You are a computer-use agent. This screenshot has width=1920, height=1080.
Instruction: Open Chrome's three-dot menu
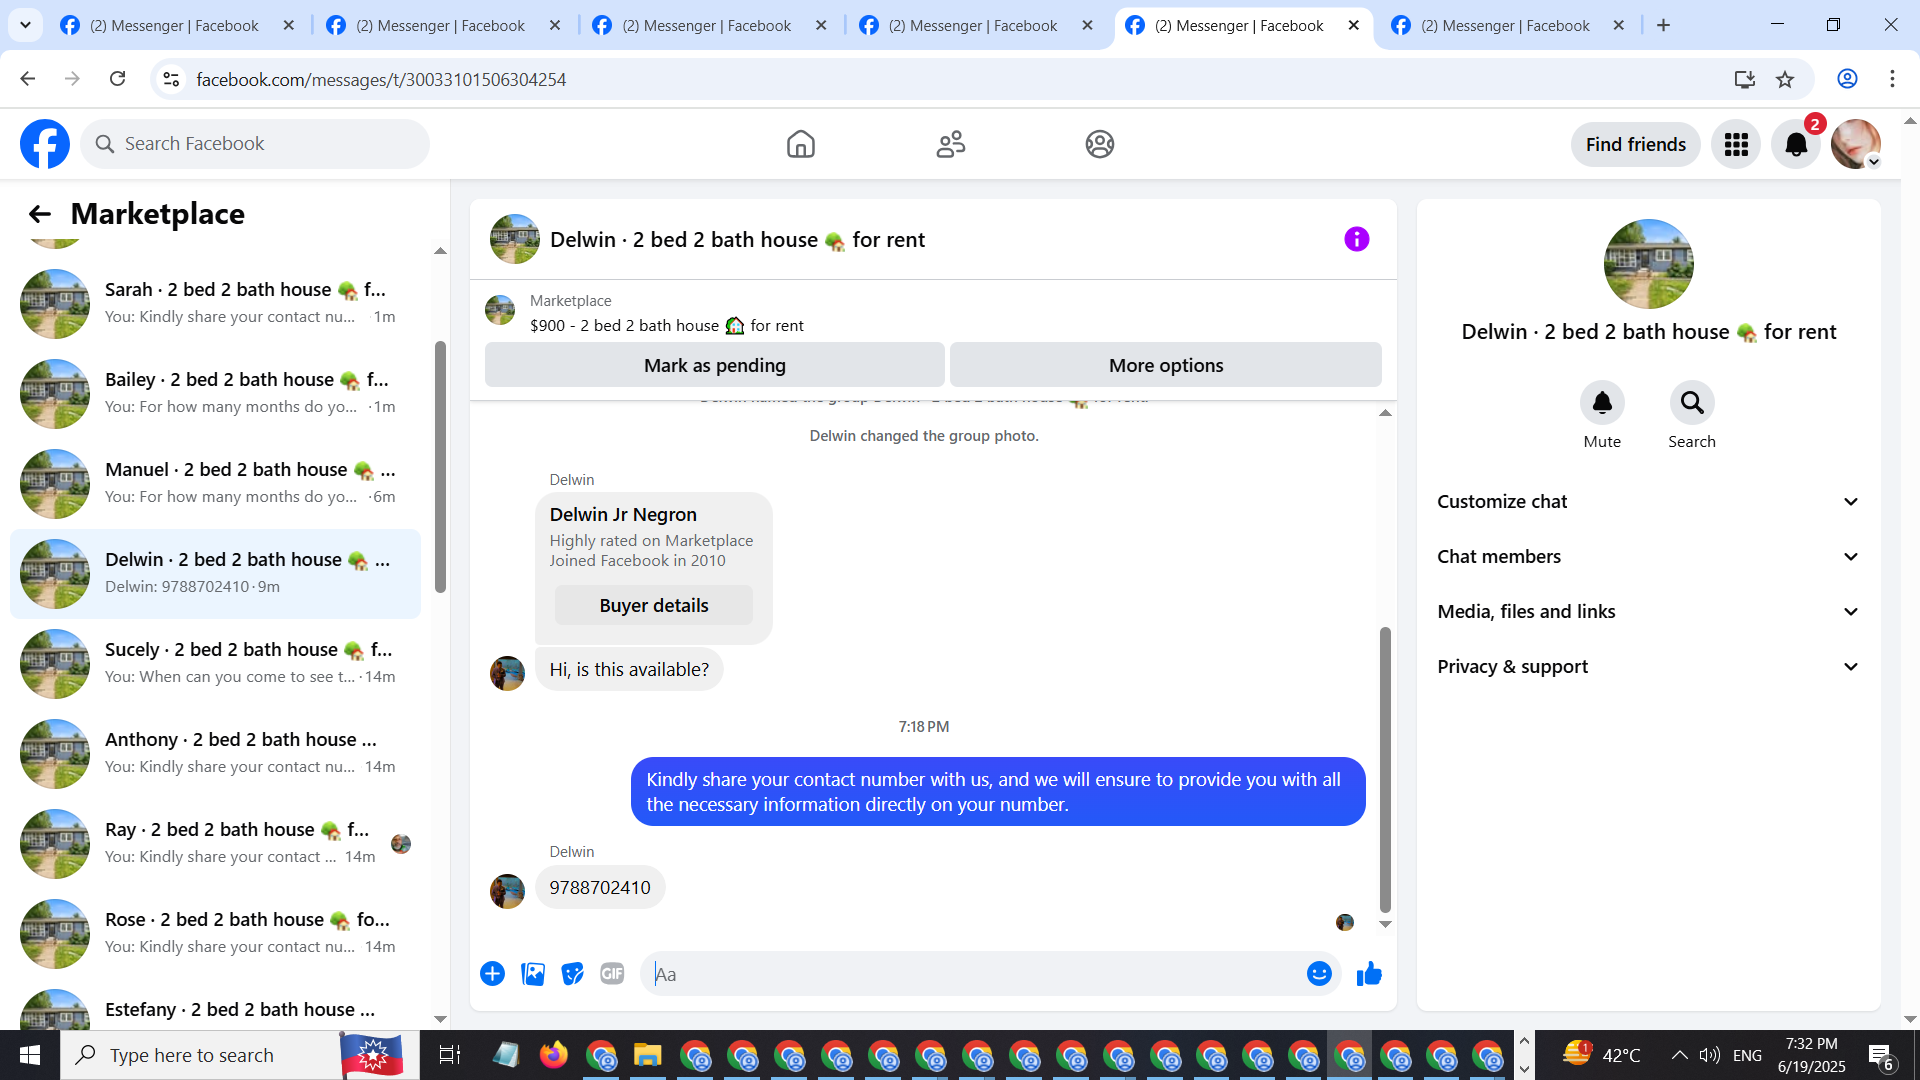(x=1892, y=79)
